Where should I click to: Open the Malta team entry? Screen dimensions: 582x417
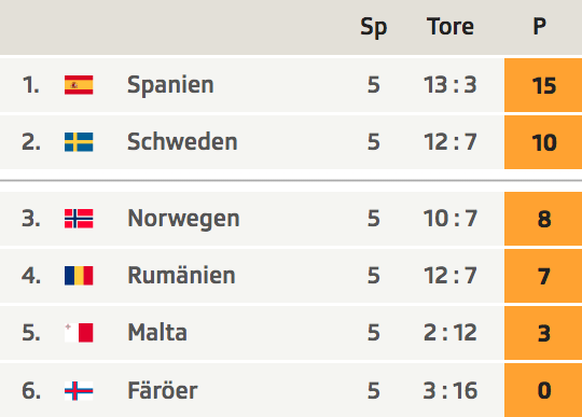[157, 332]
